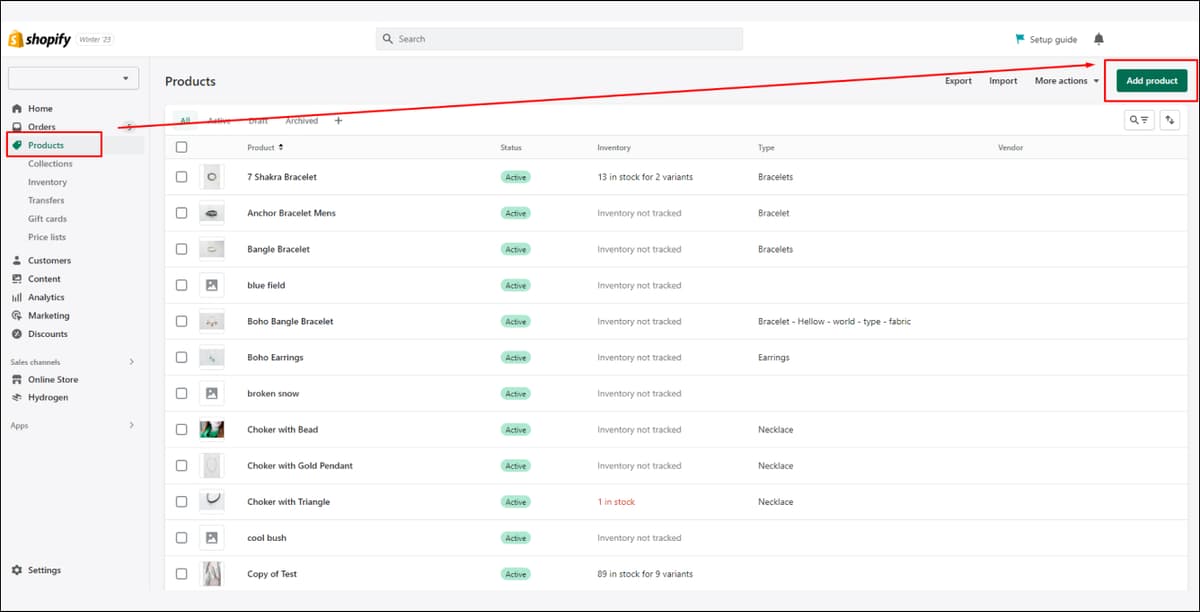Click the sort products icon button
Screen dimensions: 1200x612
pyautogui.click(x=1170, y=119)
